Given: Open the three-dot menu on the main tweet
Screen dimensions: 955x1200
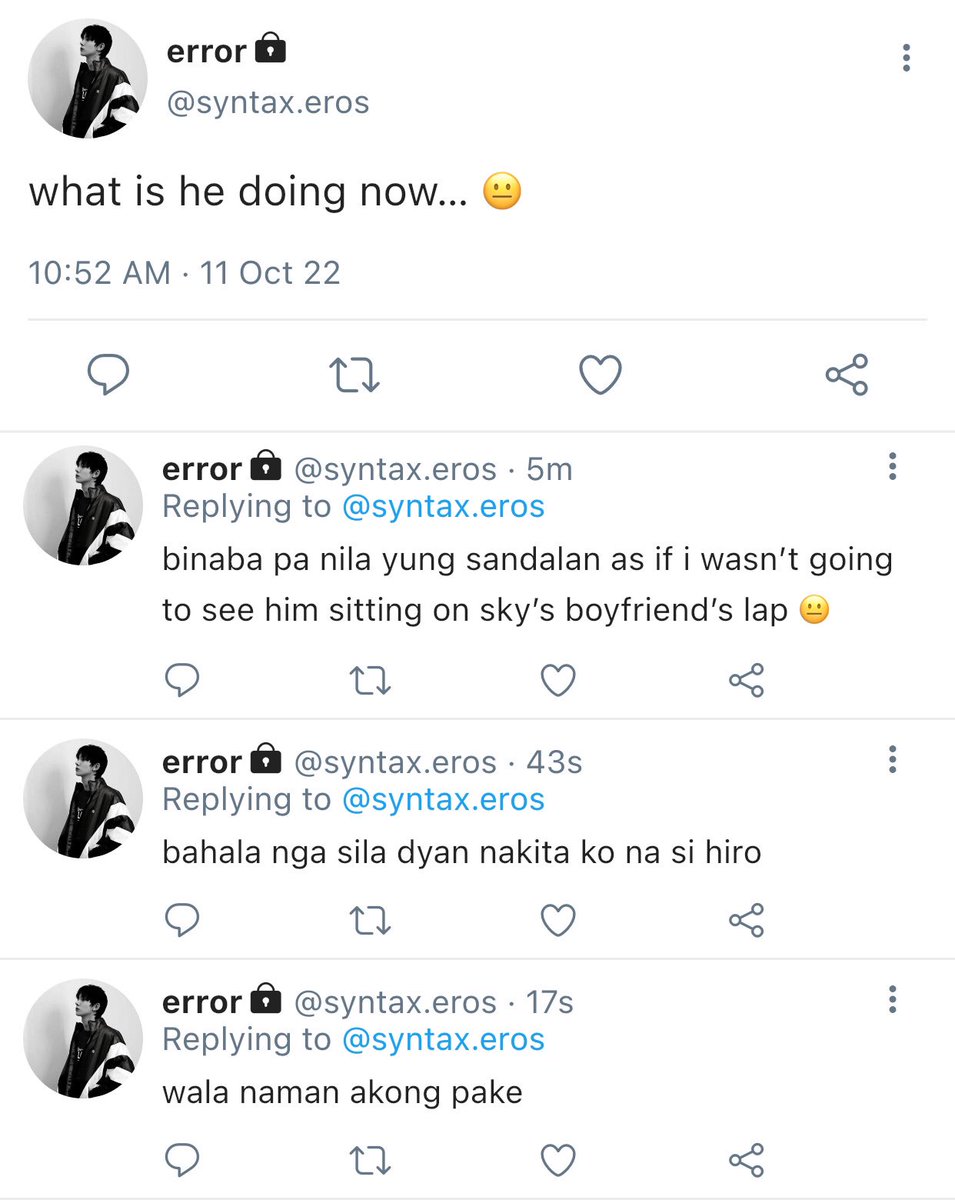Looking at the screenshot, I should (x=906, y=57).
